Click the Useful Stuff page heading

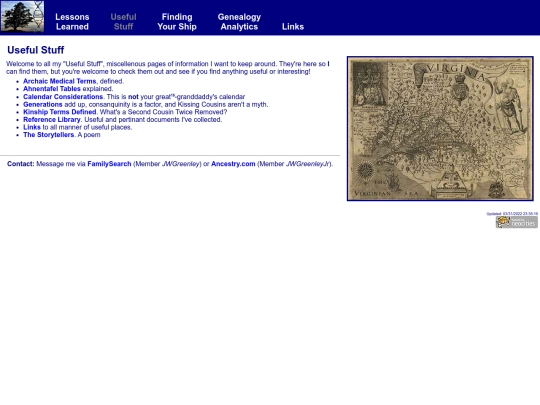tap(36, 50)
